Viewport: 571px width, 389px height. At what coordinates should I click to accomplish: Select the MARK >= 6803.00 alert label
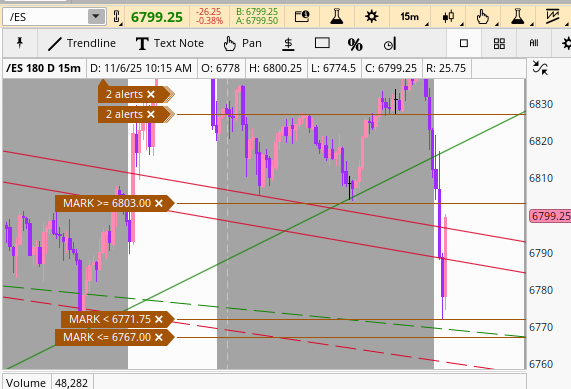point(107,203)
